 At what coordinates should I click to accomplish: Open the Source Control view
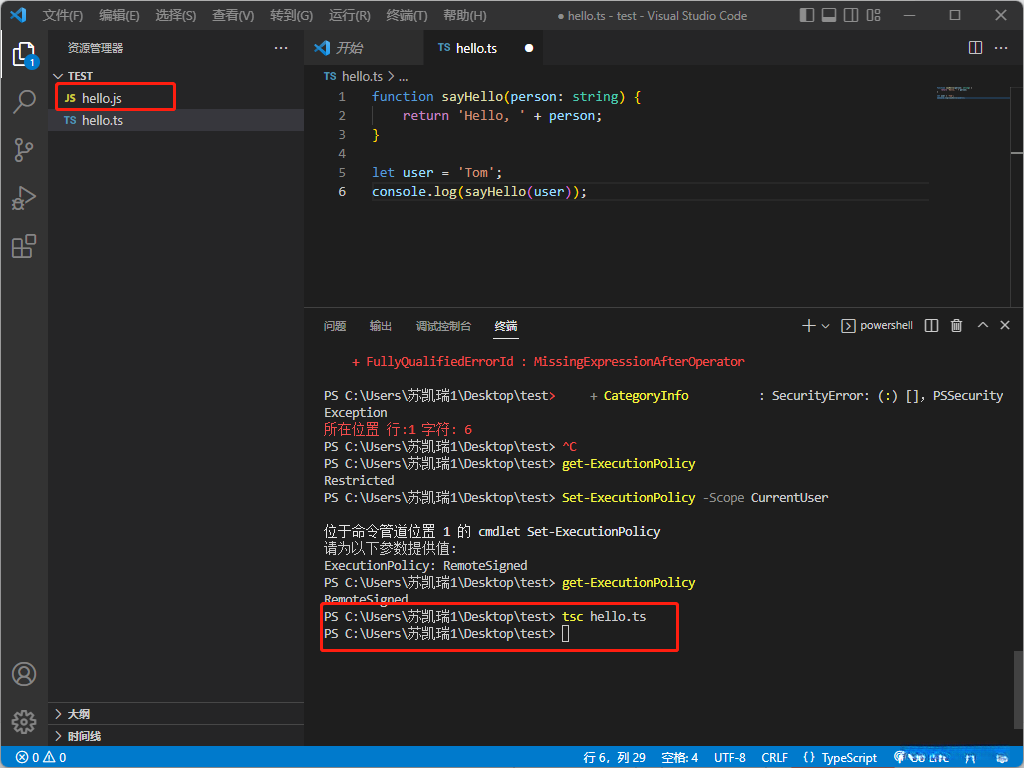pyautogui.click(x=24, y=150)
